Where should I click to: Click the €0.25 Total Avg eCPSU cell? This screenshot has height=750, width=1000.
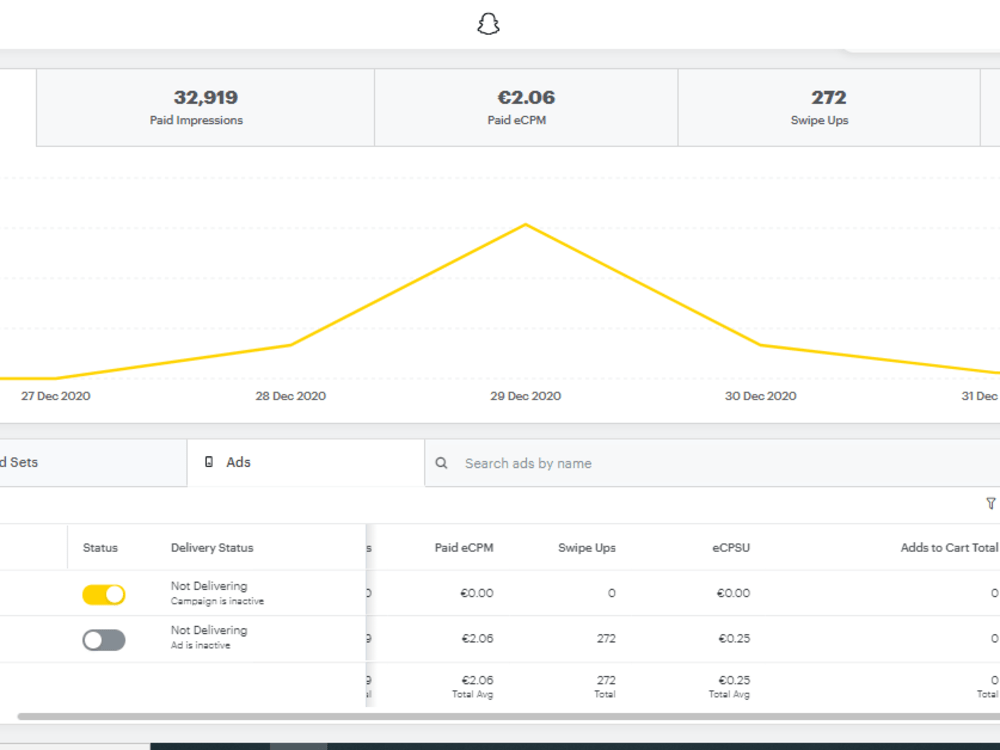(730, 686)
